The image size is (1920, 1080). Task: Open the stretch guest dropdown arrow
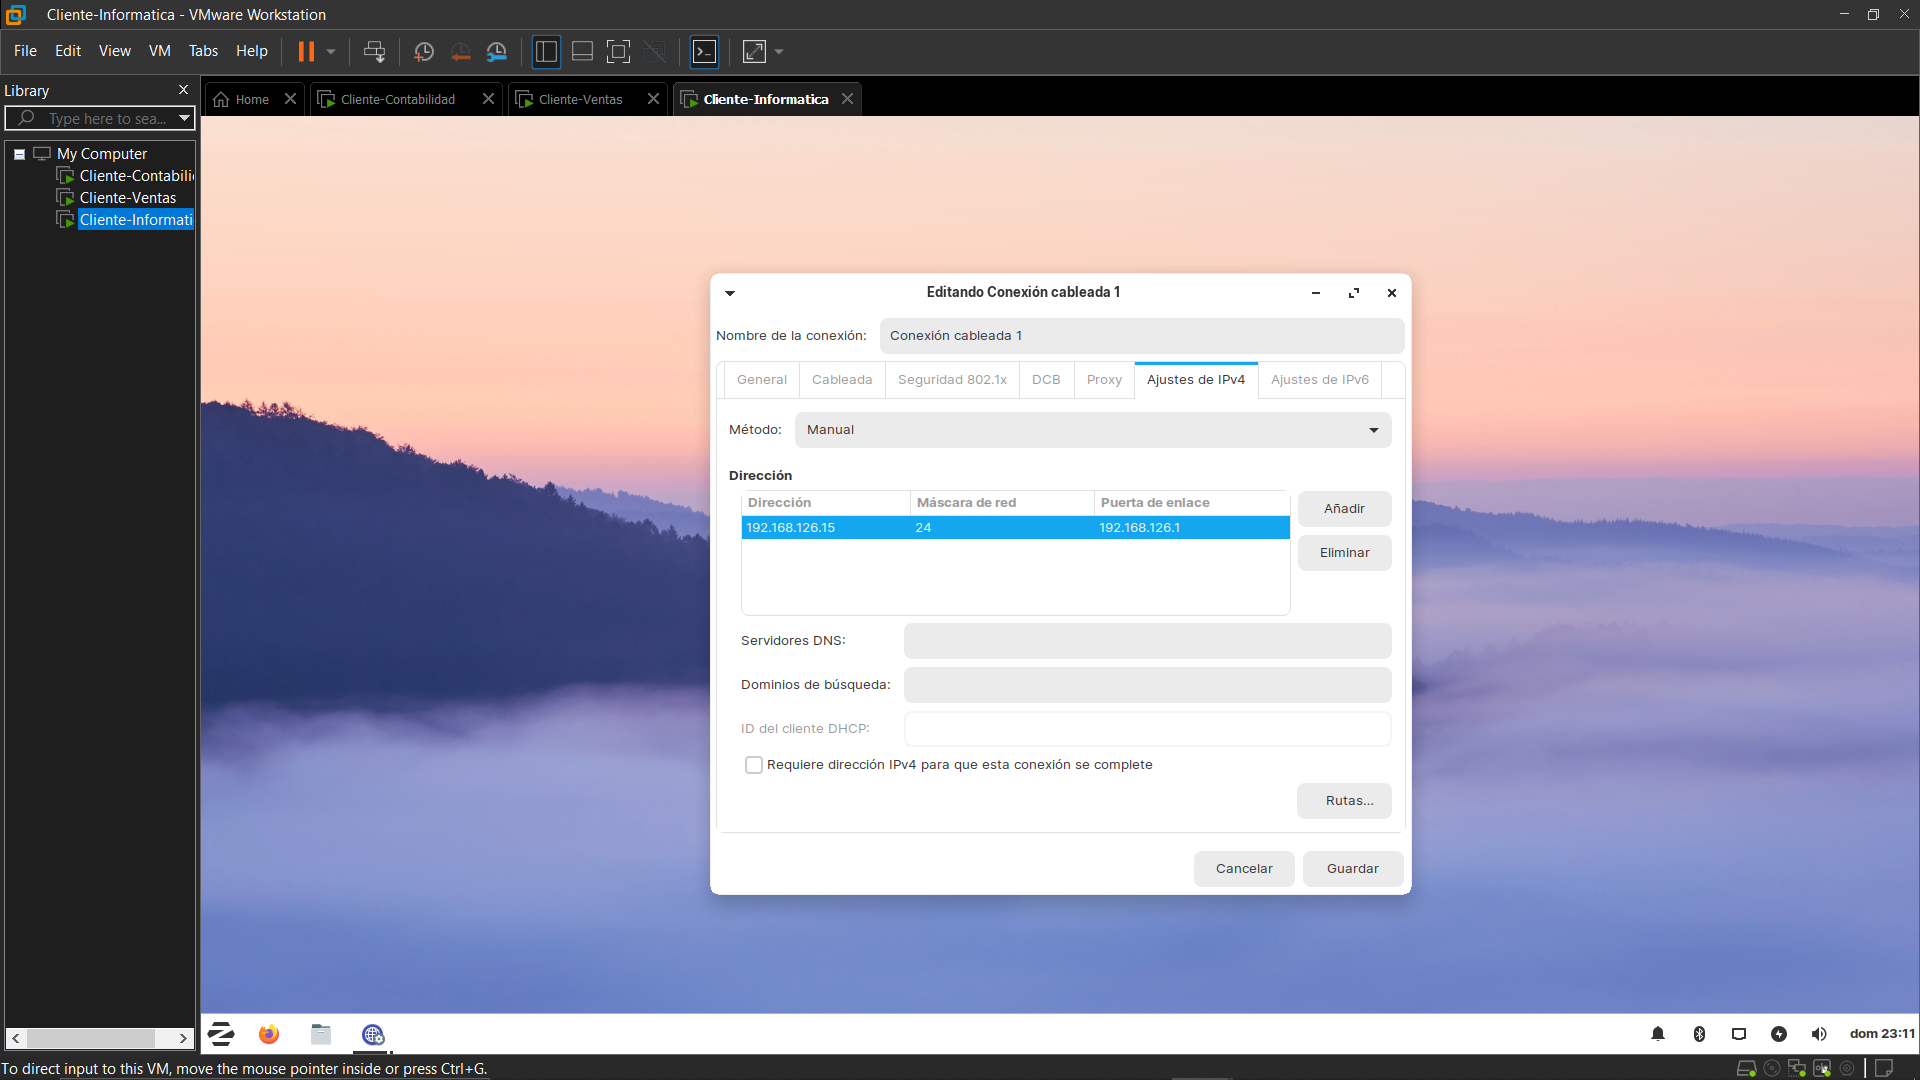[x=779, y=51]
